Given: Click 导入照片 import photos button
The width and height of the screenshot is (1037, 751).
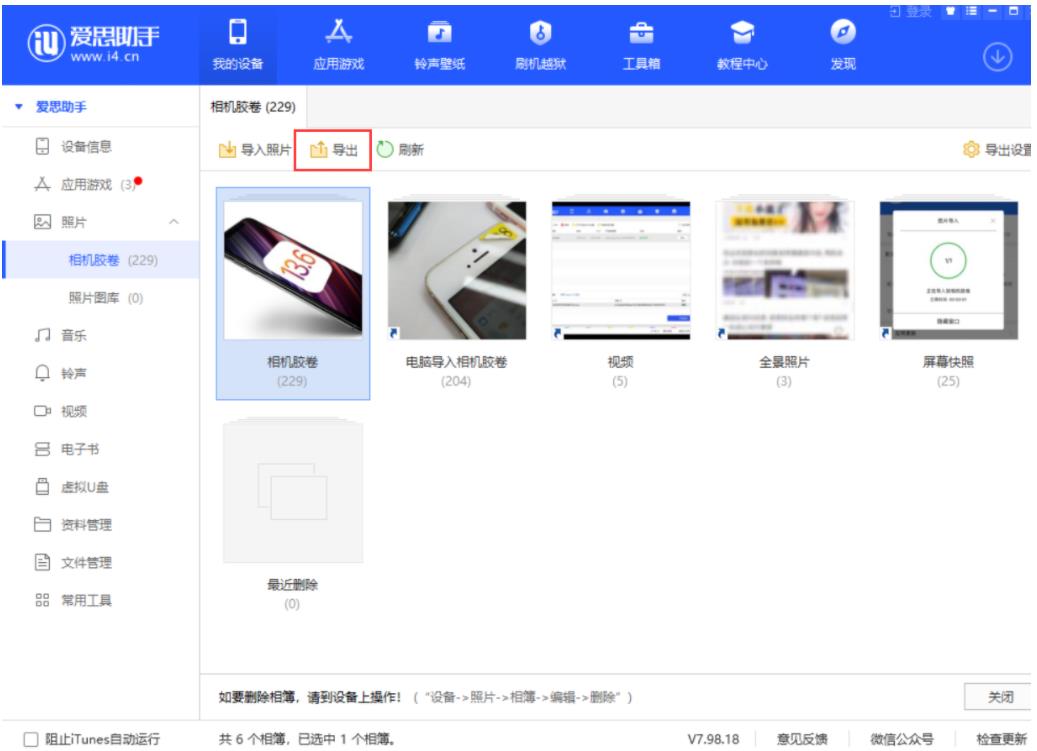Looking at the screenshot, I should (254, 150).
